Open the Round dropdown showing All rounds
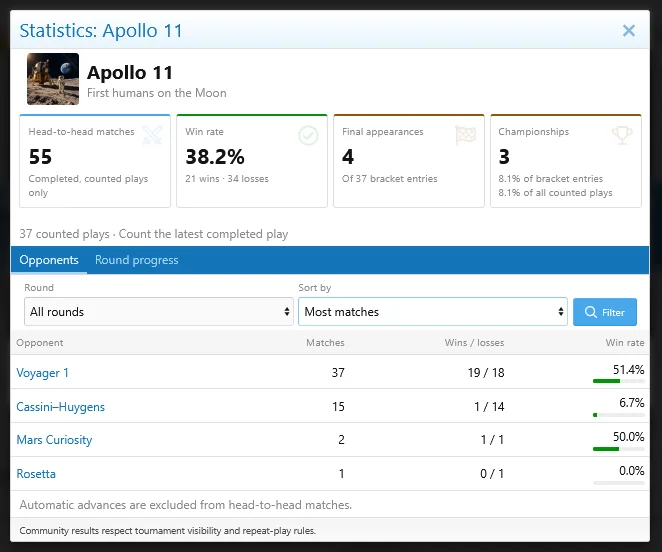The image size is (662, 552). (x=159, y=312)
